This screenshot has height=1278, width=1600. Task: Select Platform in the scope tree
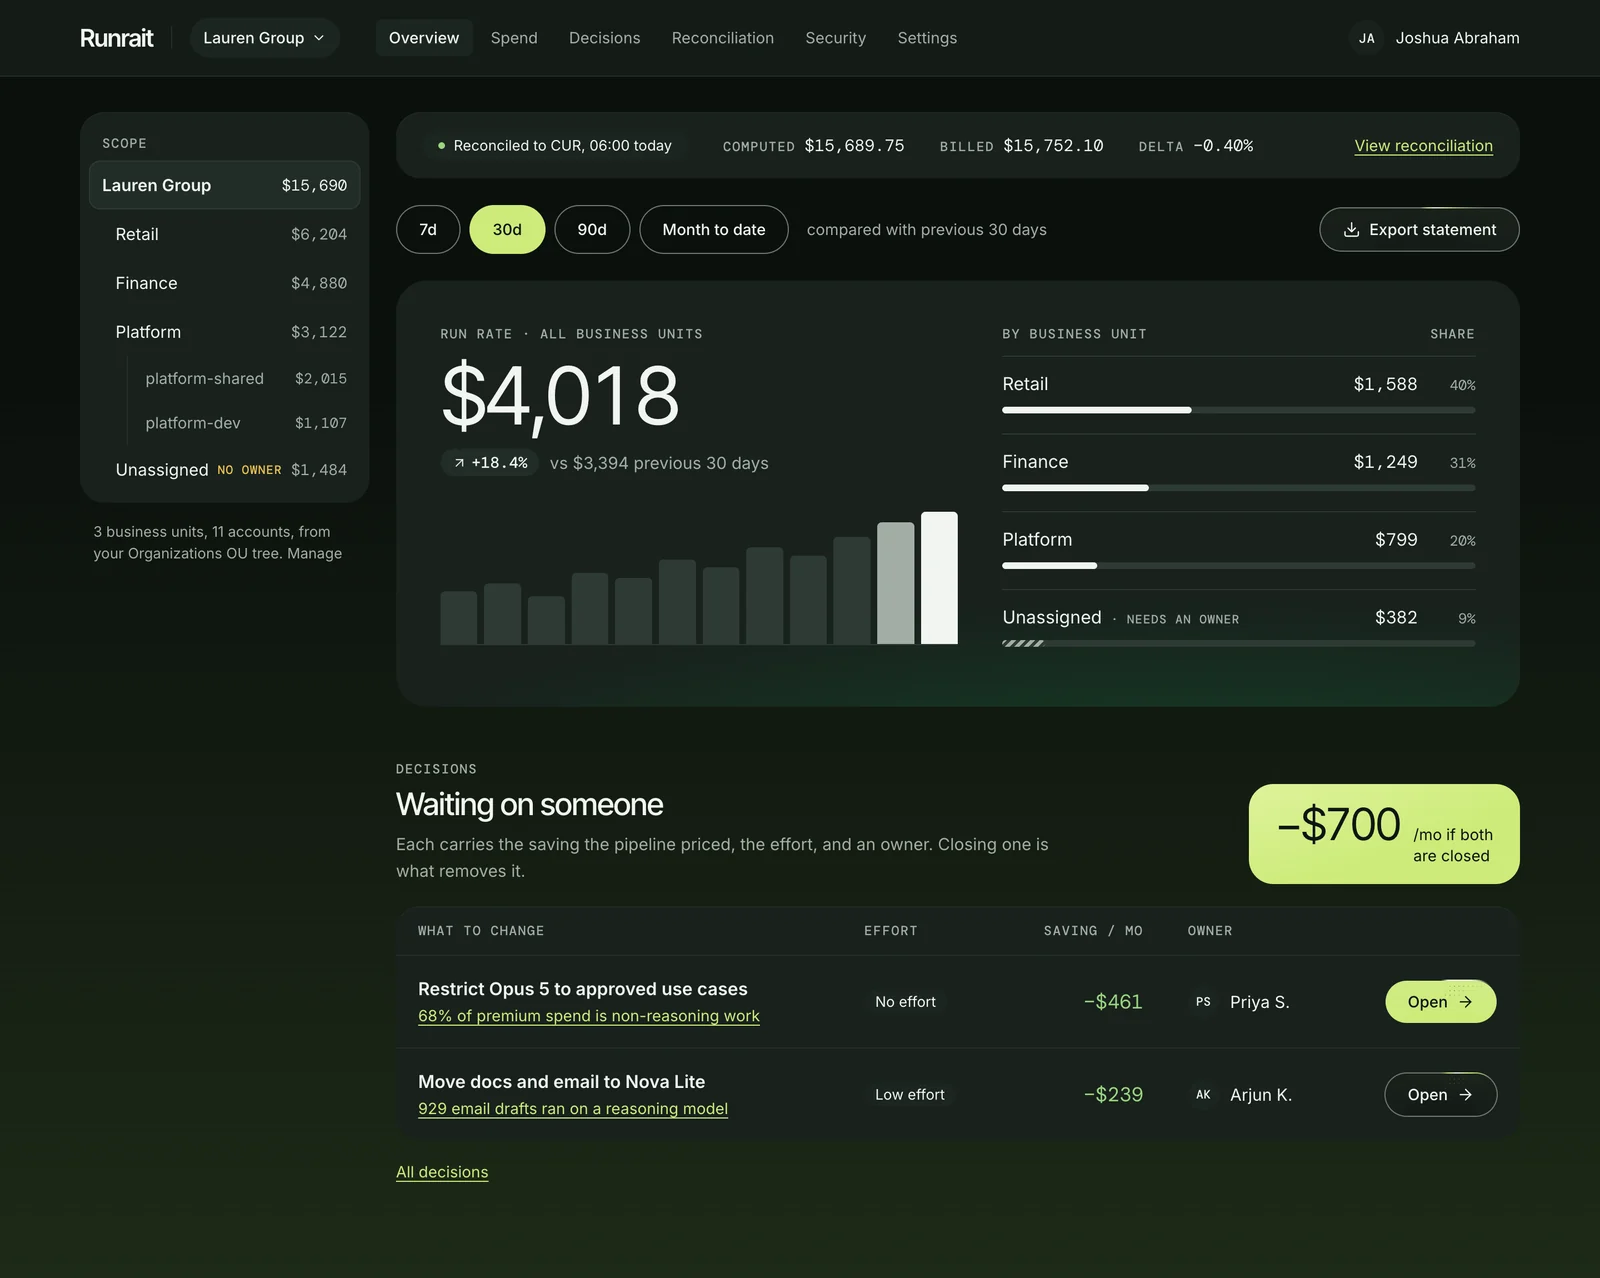(225, 332)
